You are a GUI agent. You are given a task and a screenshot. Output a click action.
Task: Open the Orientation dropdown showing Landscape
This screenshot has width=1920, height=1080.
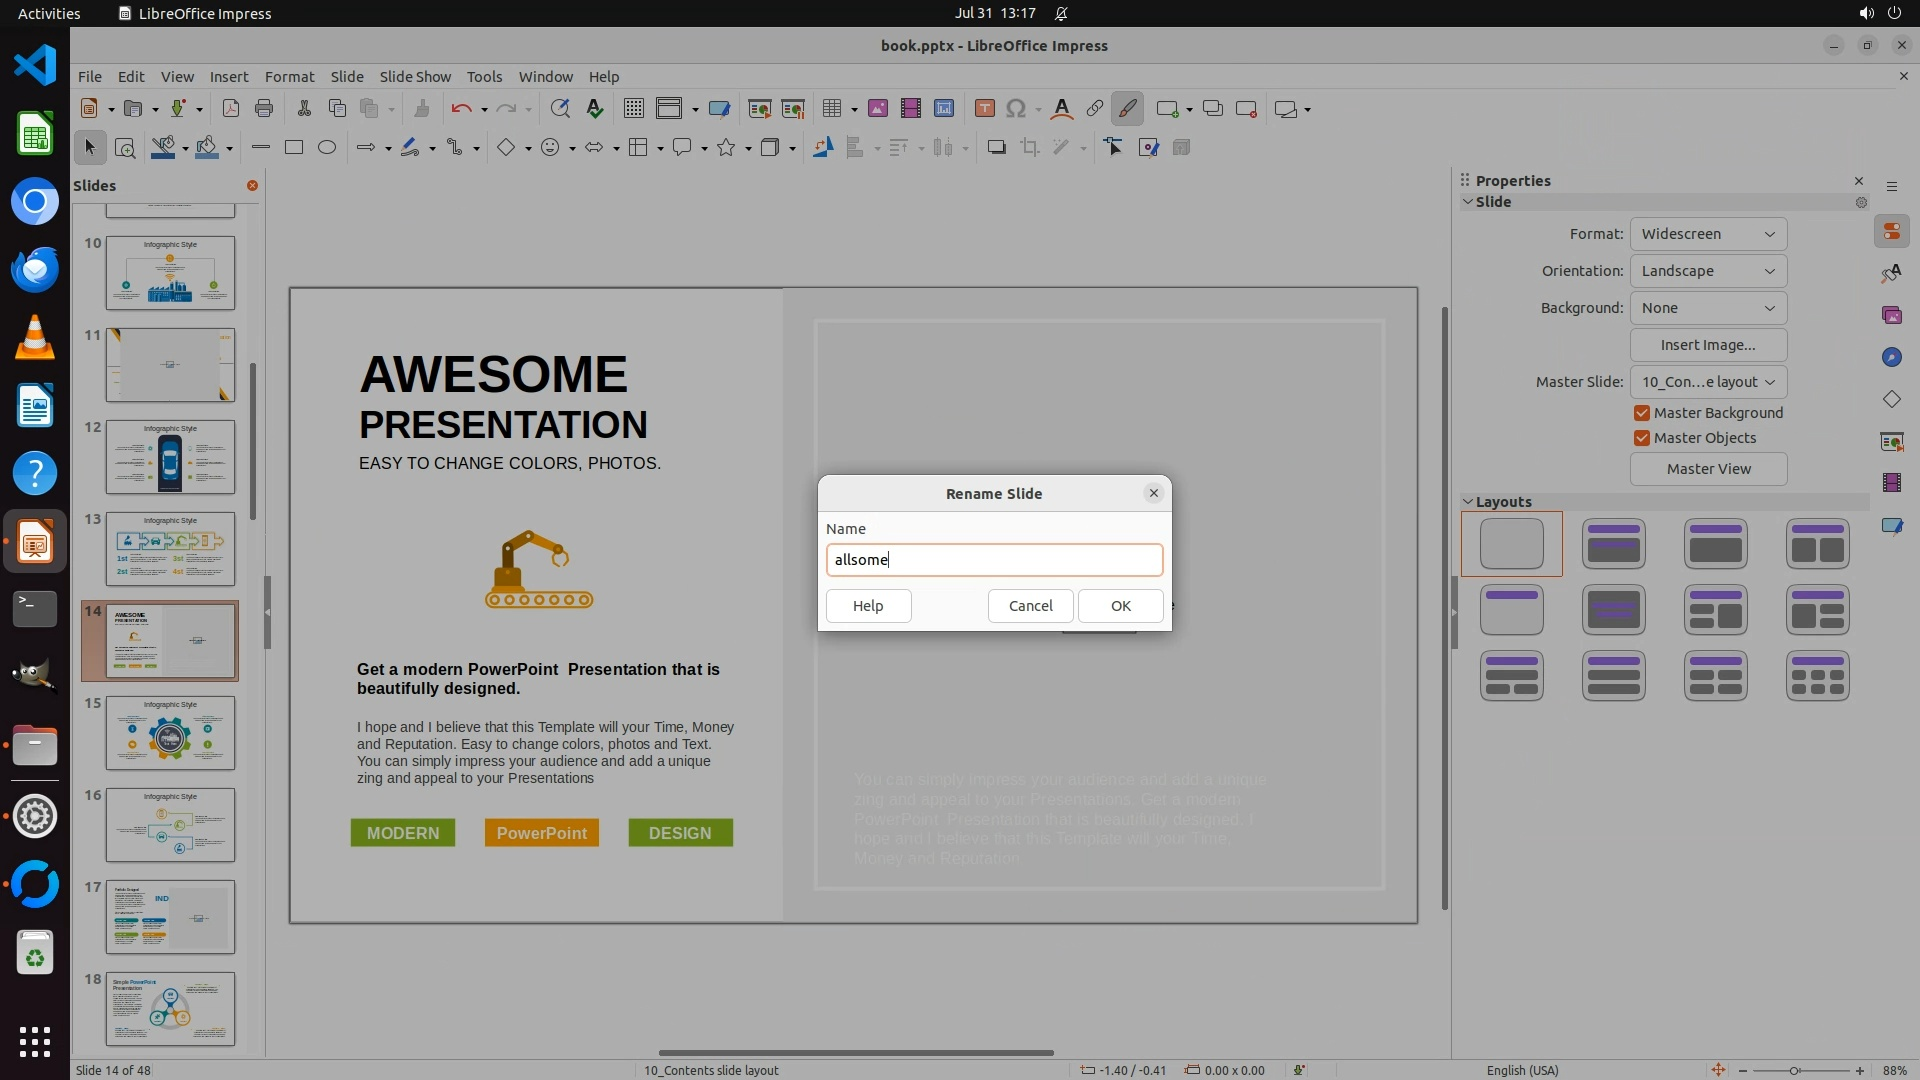(1708, 271)
